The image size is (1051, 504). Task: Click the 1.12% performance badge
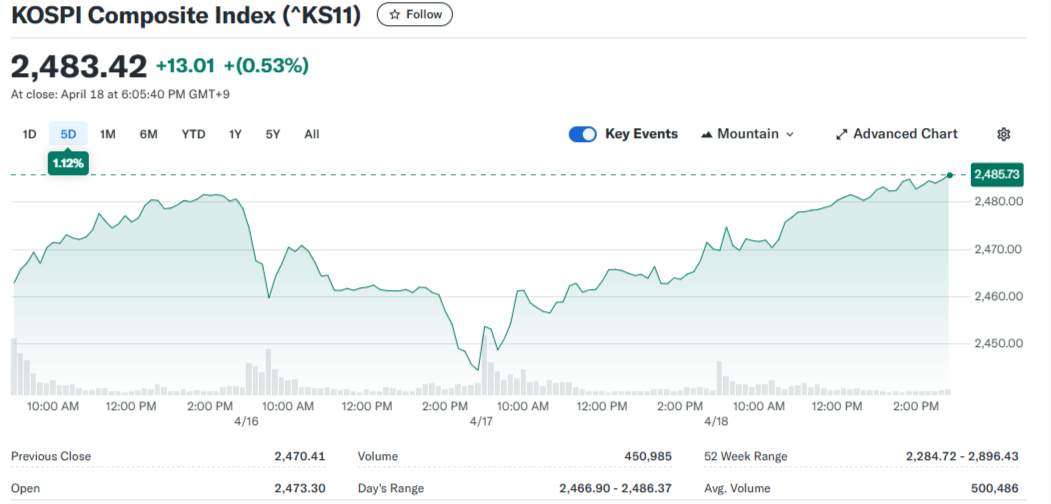pos(68,164)
